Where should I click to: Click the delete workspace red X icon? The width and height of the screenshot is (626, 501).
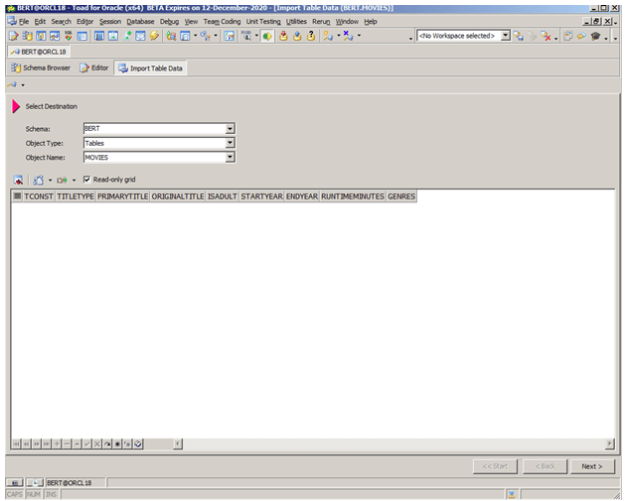(546, 36)
